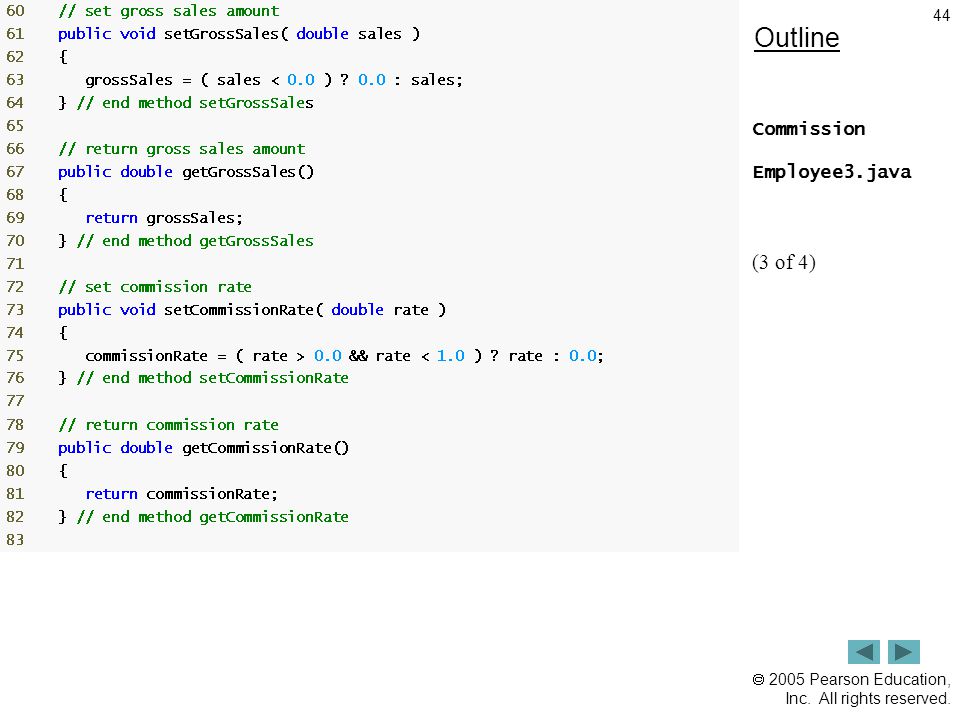Image resolution: width=960 pixels, height=720 pixels.
Task: Advance with the next slide arrow
Action: click(904, 652)
